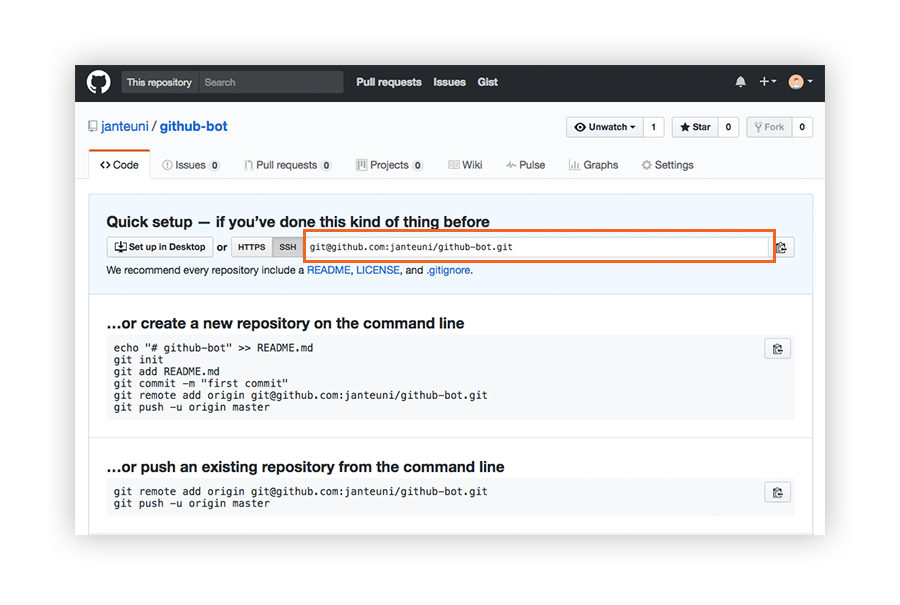Switch to the Pull requests 0 tab
The height and width of the screenshot is (605, 900).
pos(288,165)
